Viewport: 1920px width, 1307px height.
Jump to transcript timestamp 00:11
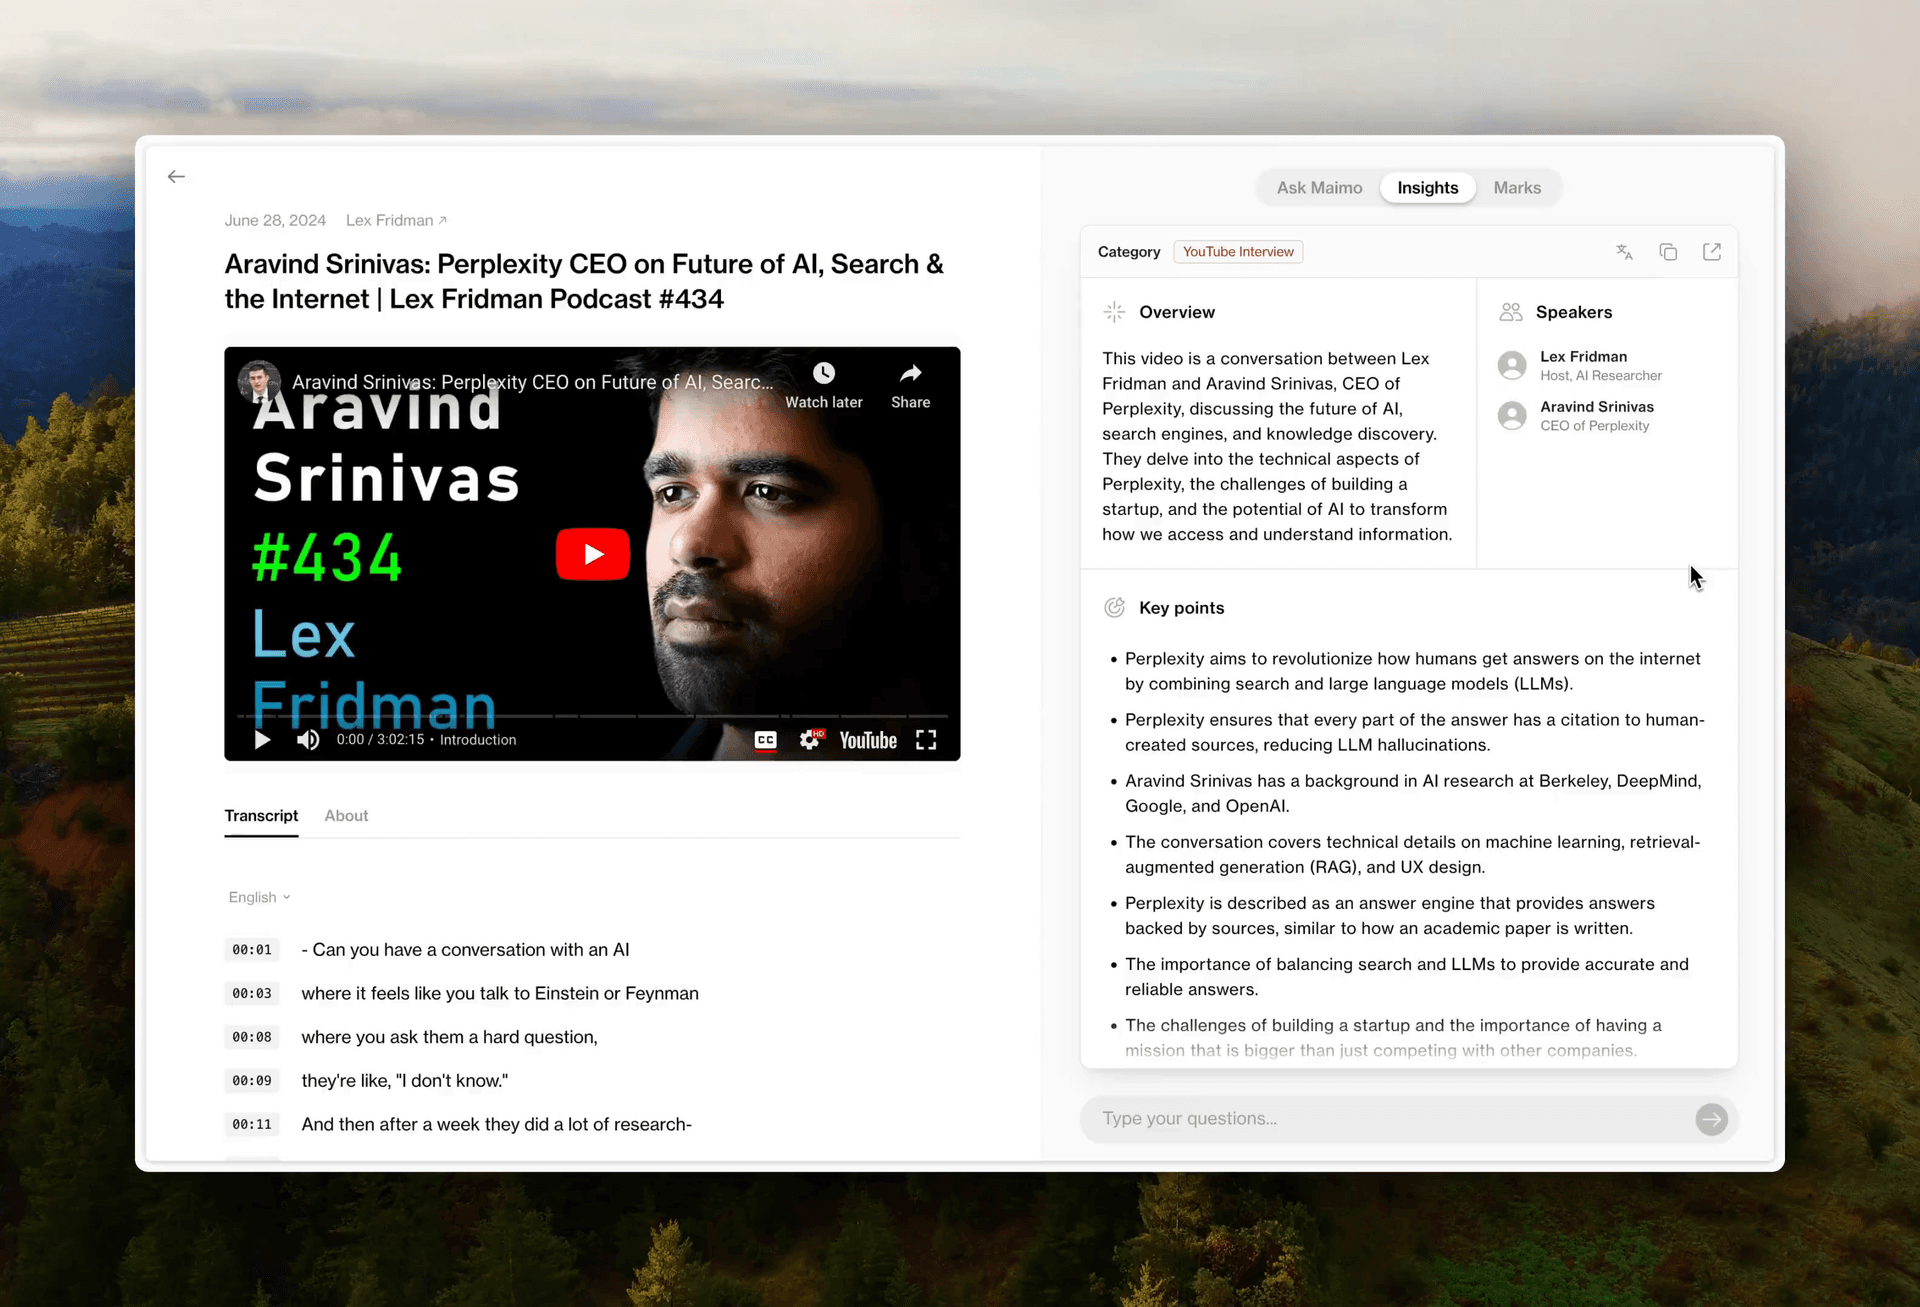(x=251, y=1125)
